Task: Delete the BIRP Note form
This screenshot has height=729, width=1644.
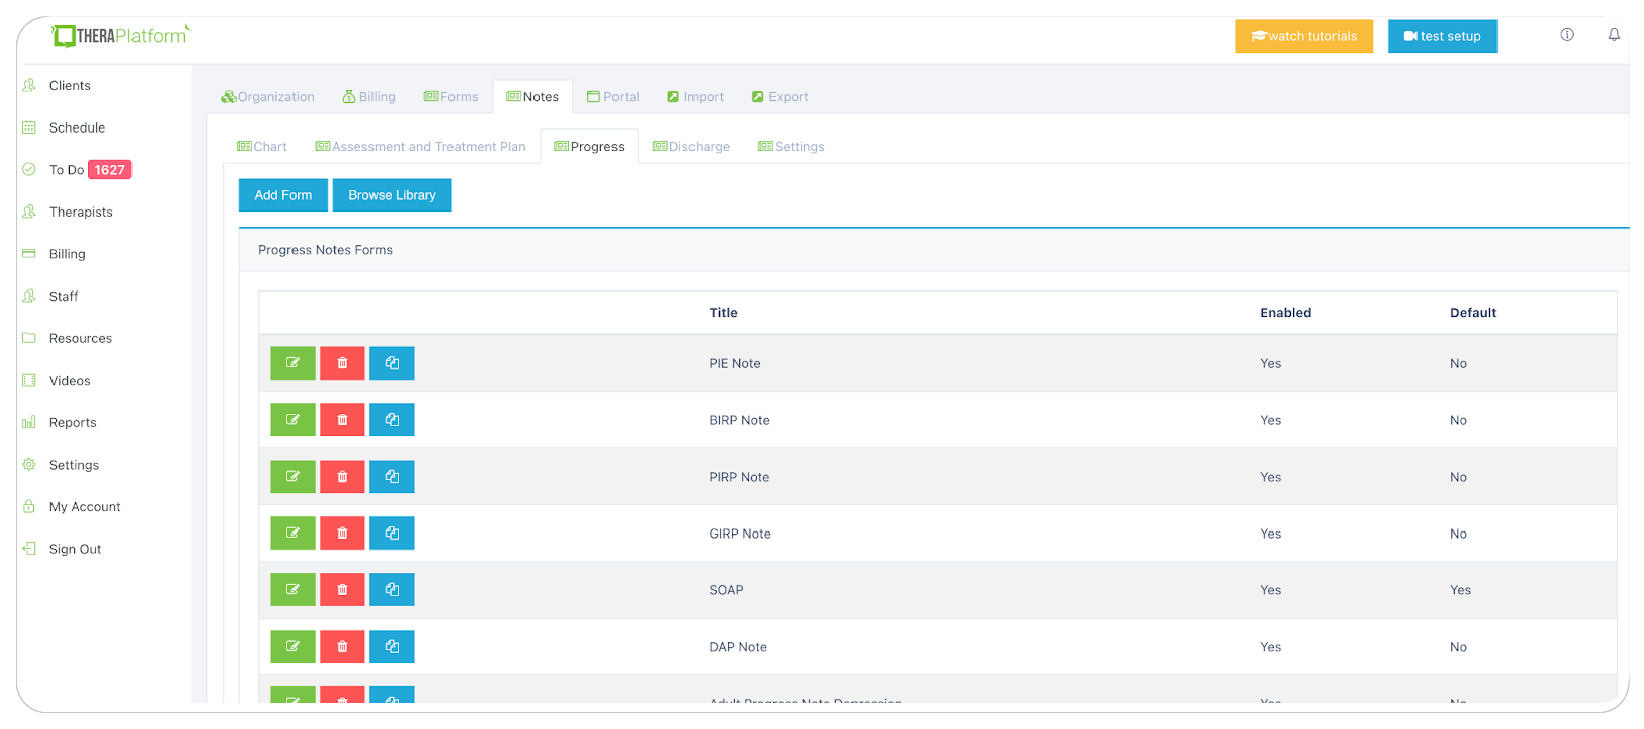Action: click(342, 420)
